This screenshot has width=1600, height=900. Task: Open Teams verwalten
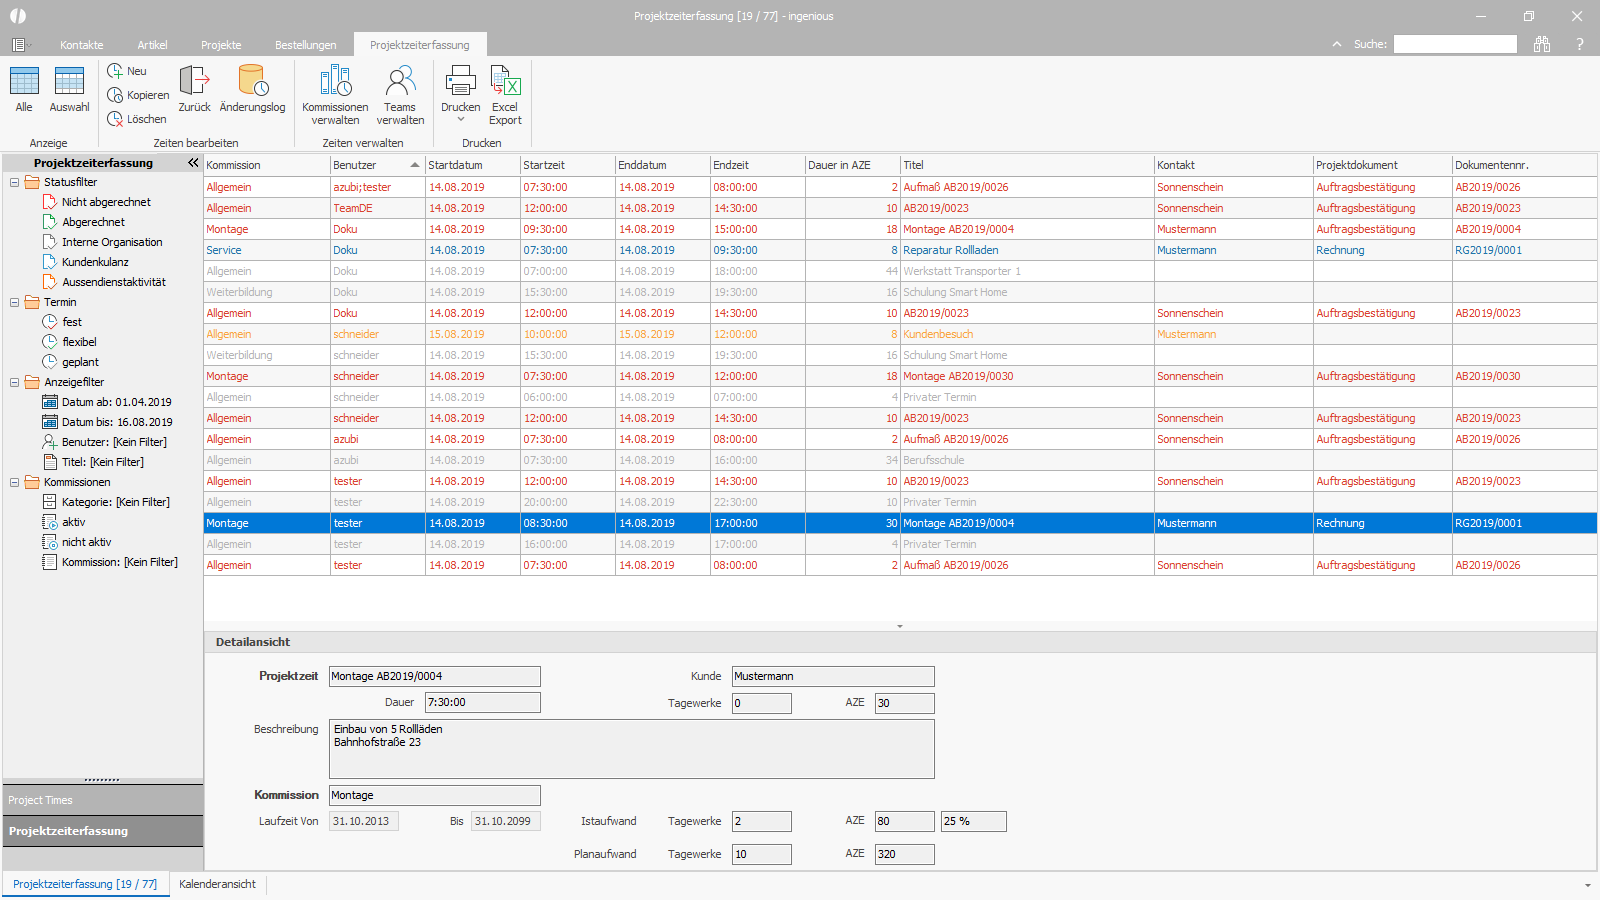coord(400,82)
